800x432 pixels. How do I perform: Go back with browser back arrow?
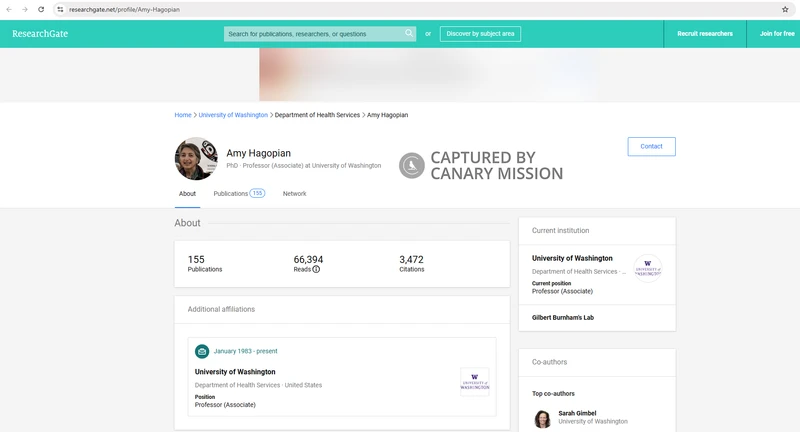9,9
